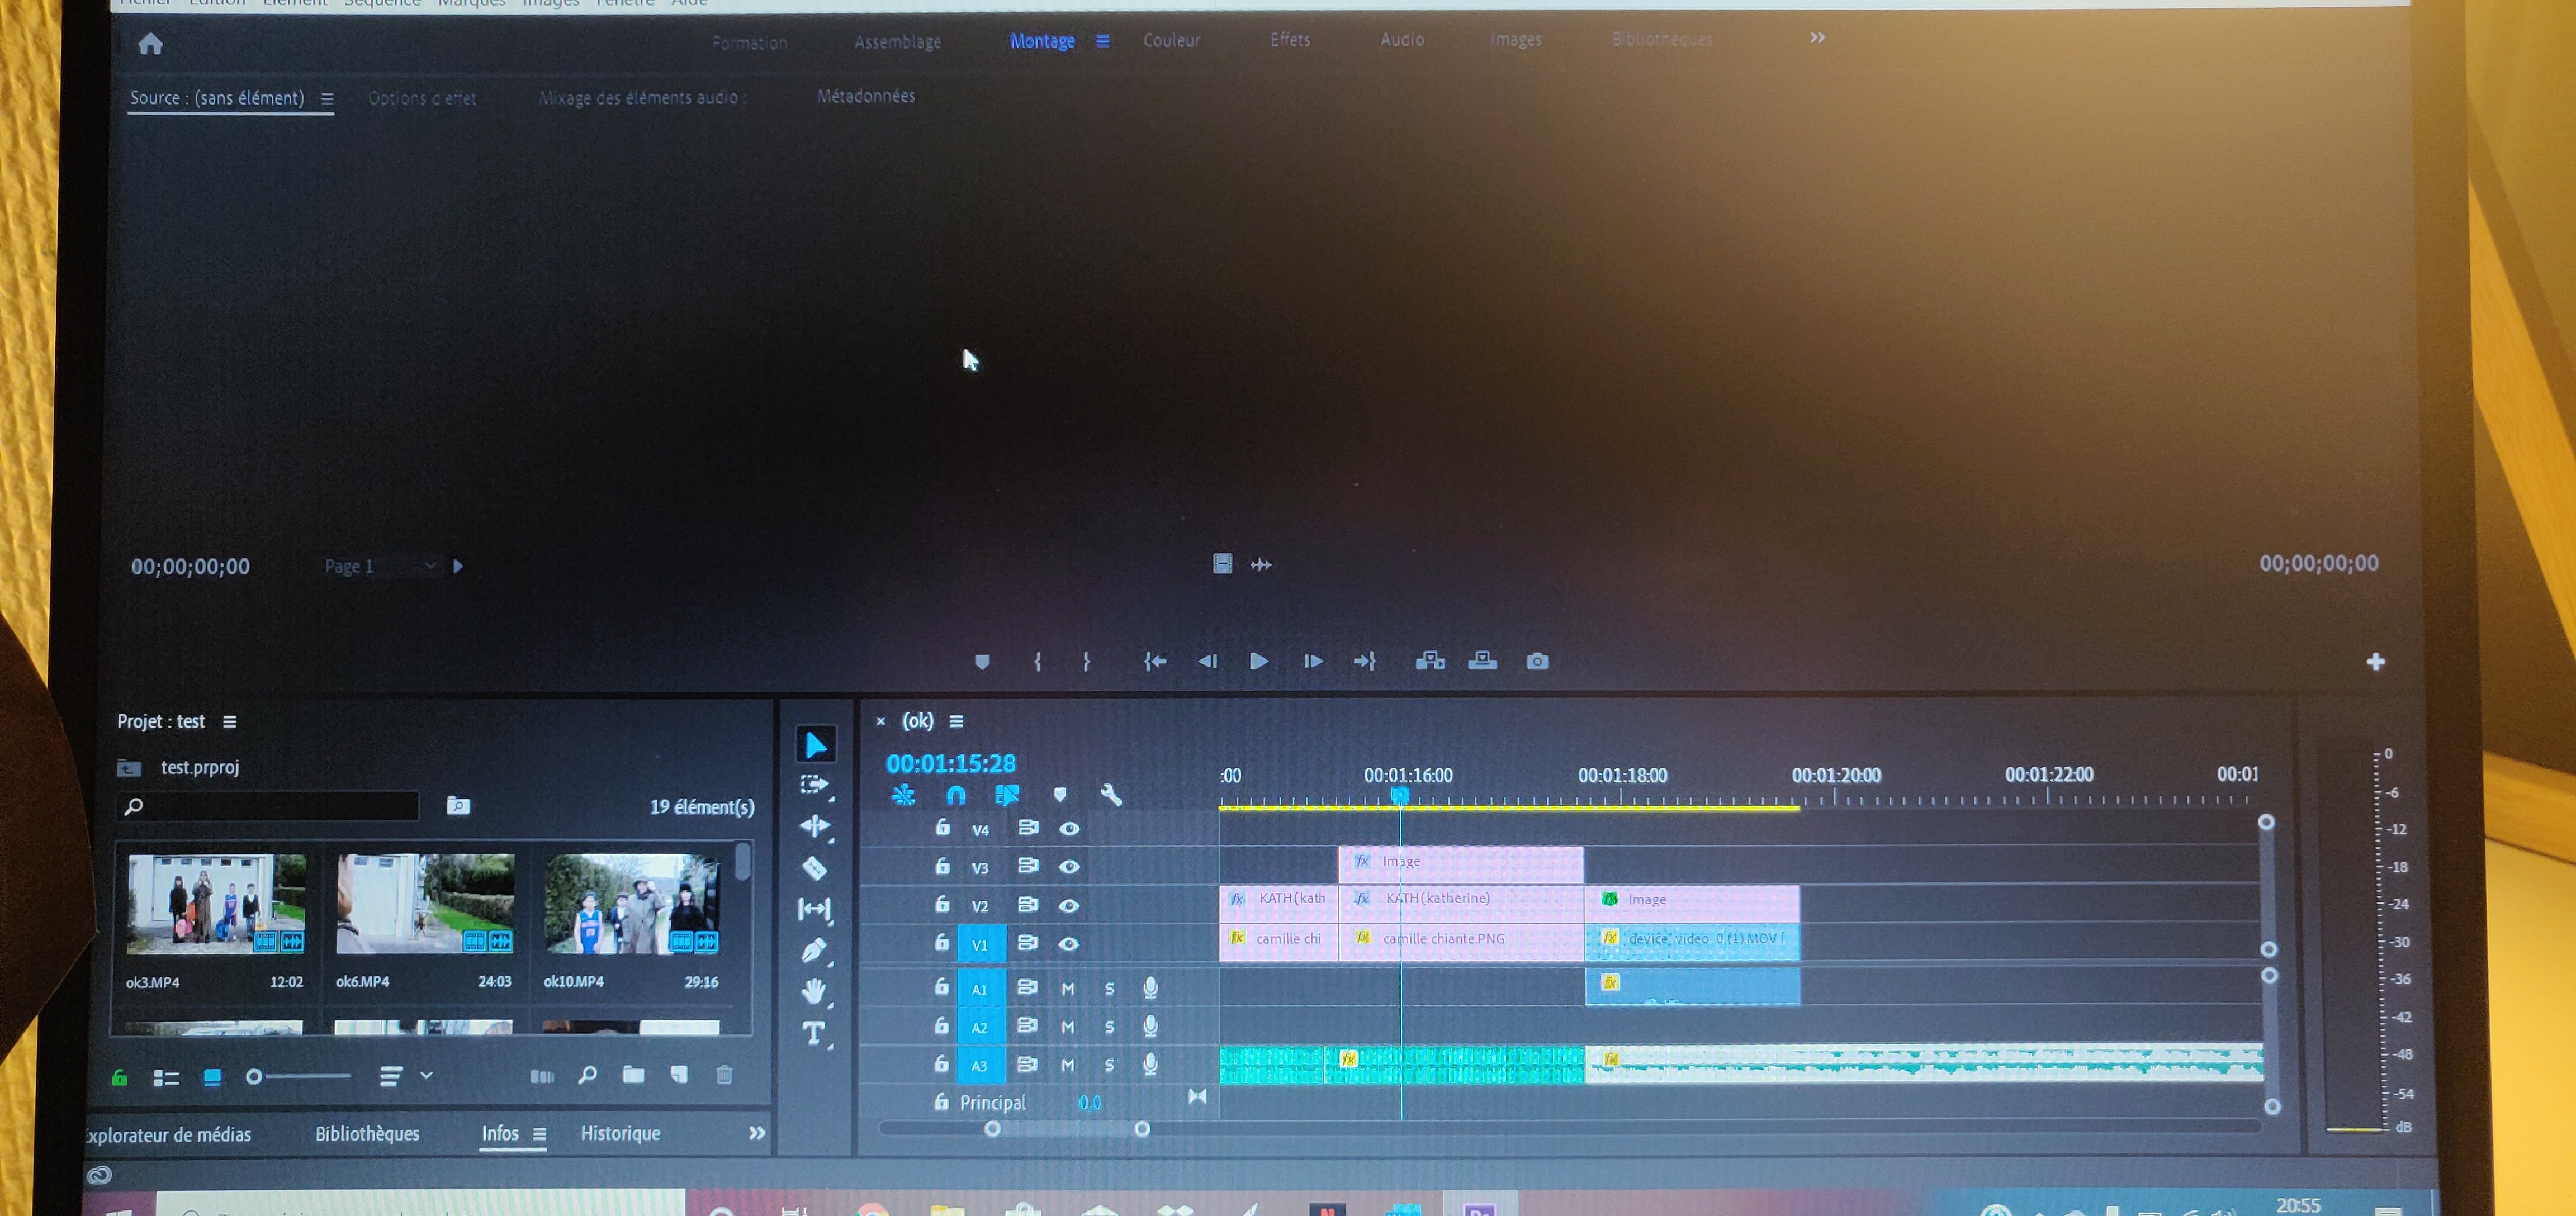2576x1216 pixels.
Task: Select the Hand tool
Action: tap(814, 991)
